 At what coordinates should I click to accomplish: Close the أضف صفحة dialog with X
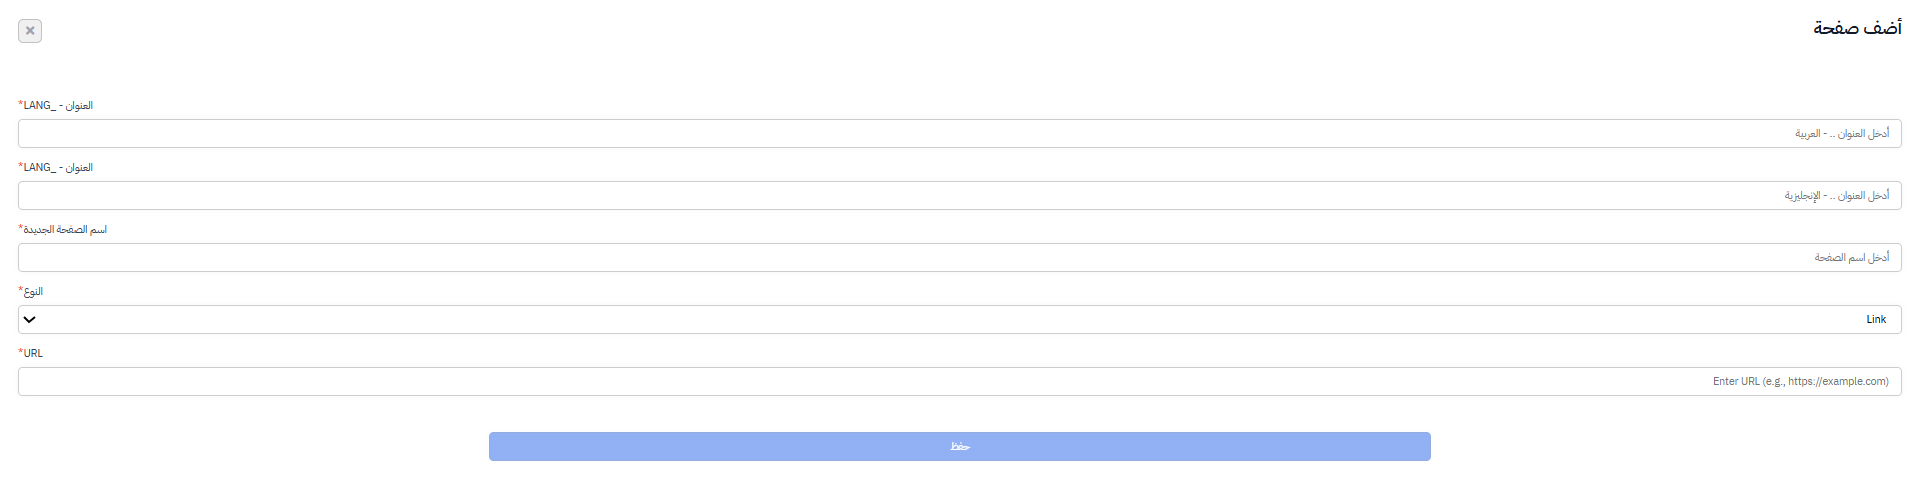[30, 31]
